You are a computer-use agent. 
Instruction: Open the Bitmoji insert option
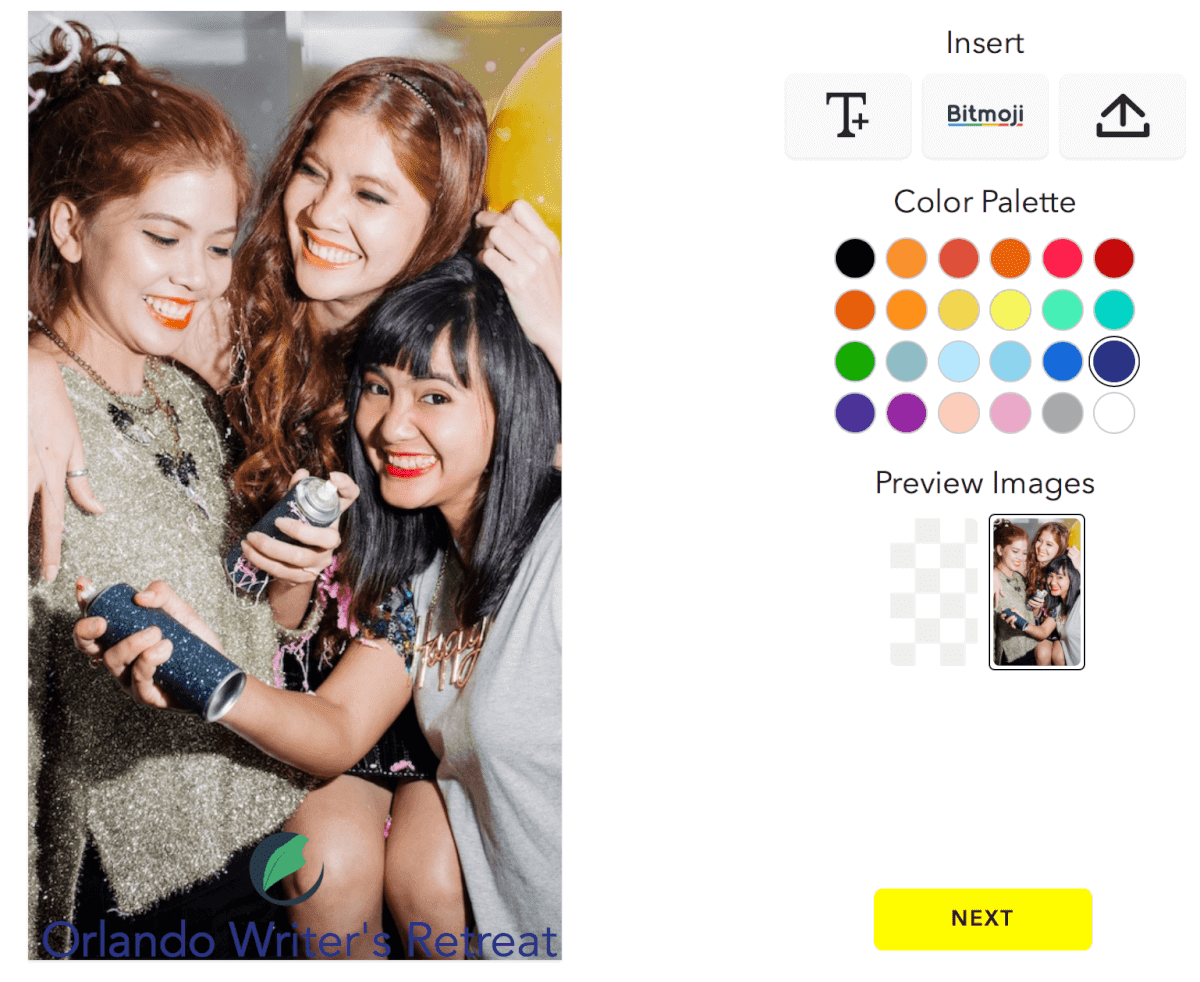(985, 116)
